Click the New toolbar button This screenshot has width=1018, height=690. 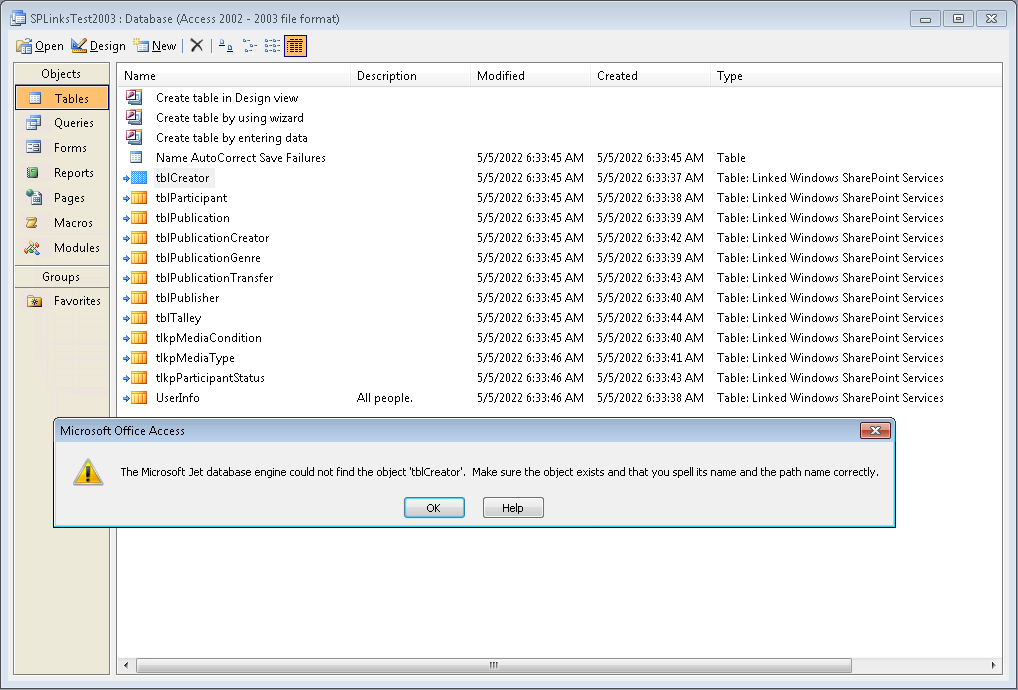[155, 46]
